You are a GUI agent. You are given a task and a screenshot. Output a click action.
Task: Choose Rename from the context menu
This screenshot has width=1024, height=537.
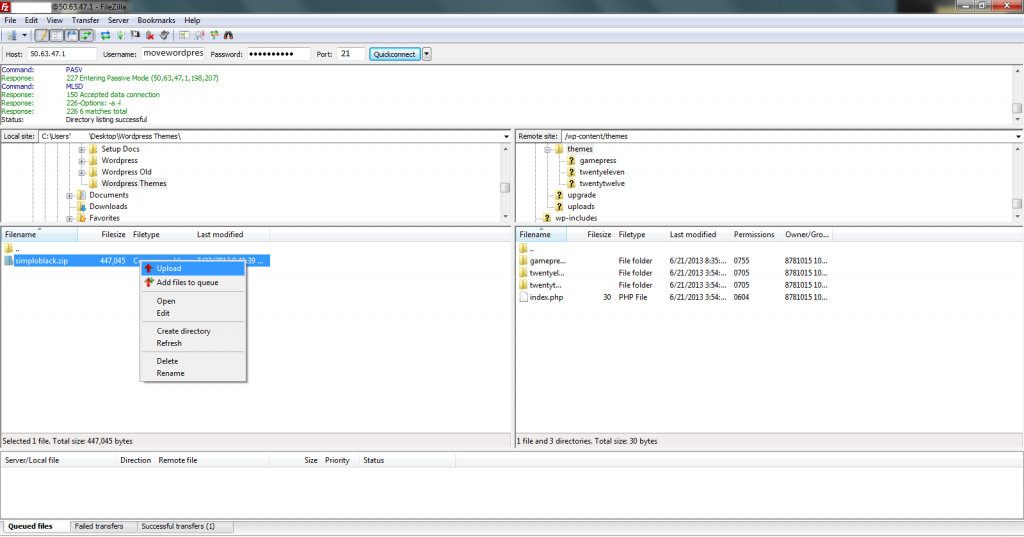tap(193, 374)
